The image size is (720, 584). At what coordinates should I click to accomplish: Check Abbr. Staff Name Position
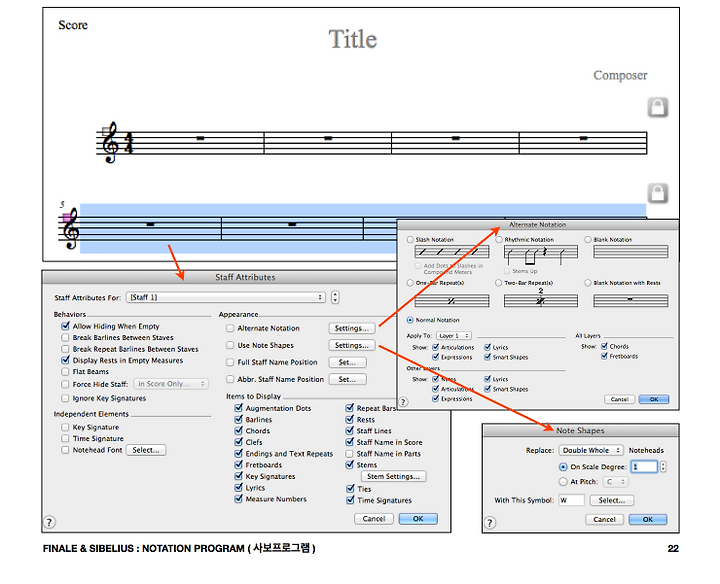(x=230, y=379)
